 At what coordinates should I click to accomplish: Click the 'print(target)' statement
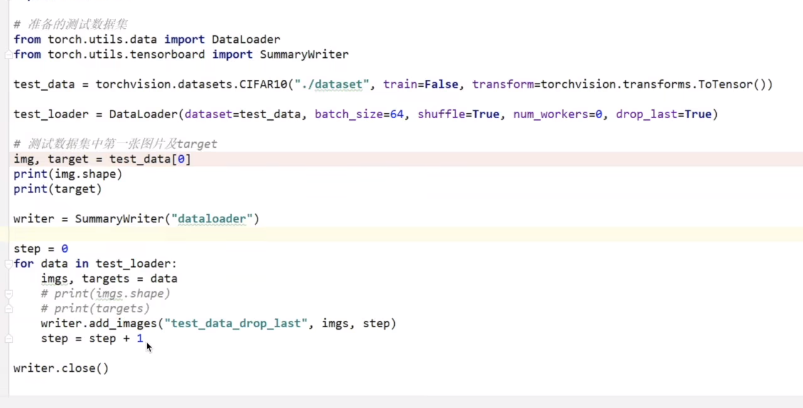click(58, 189)
